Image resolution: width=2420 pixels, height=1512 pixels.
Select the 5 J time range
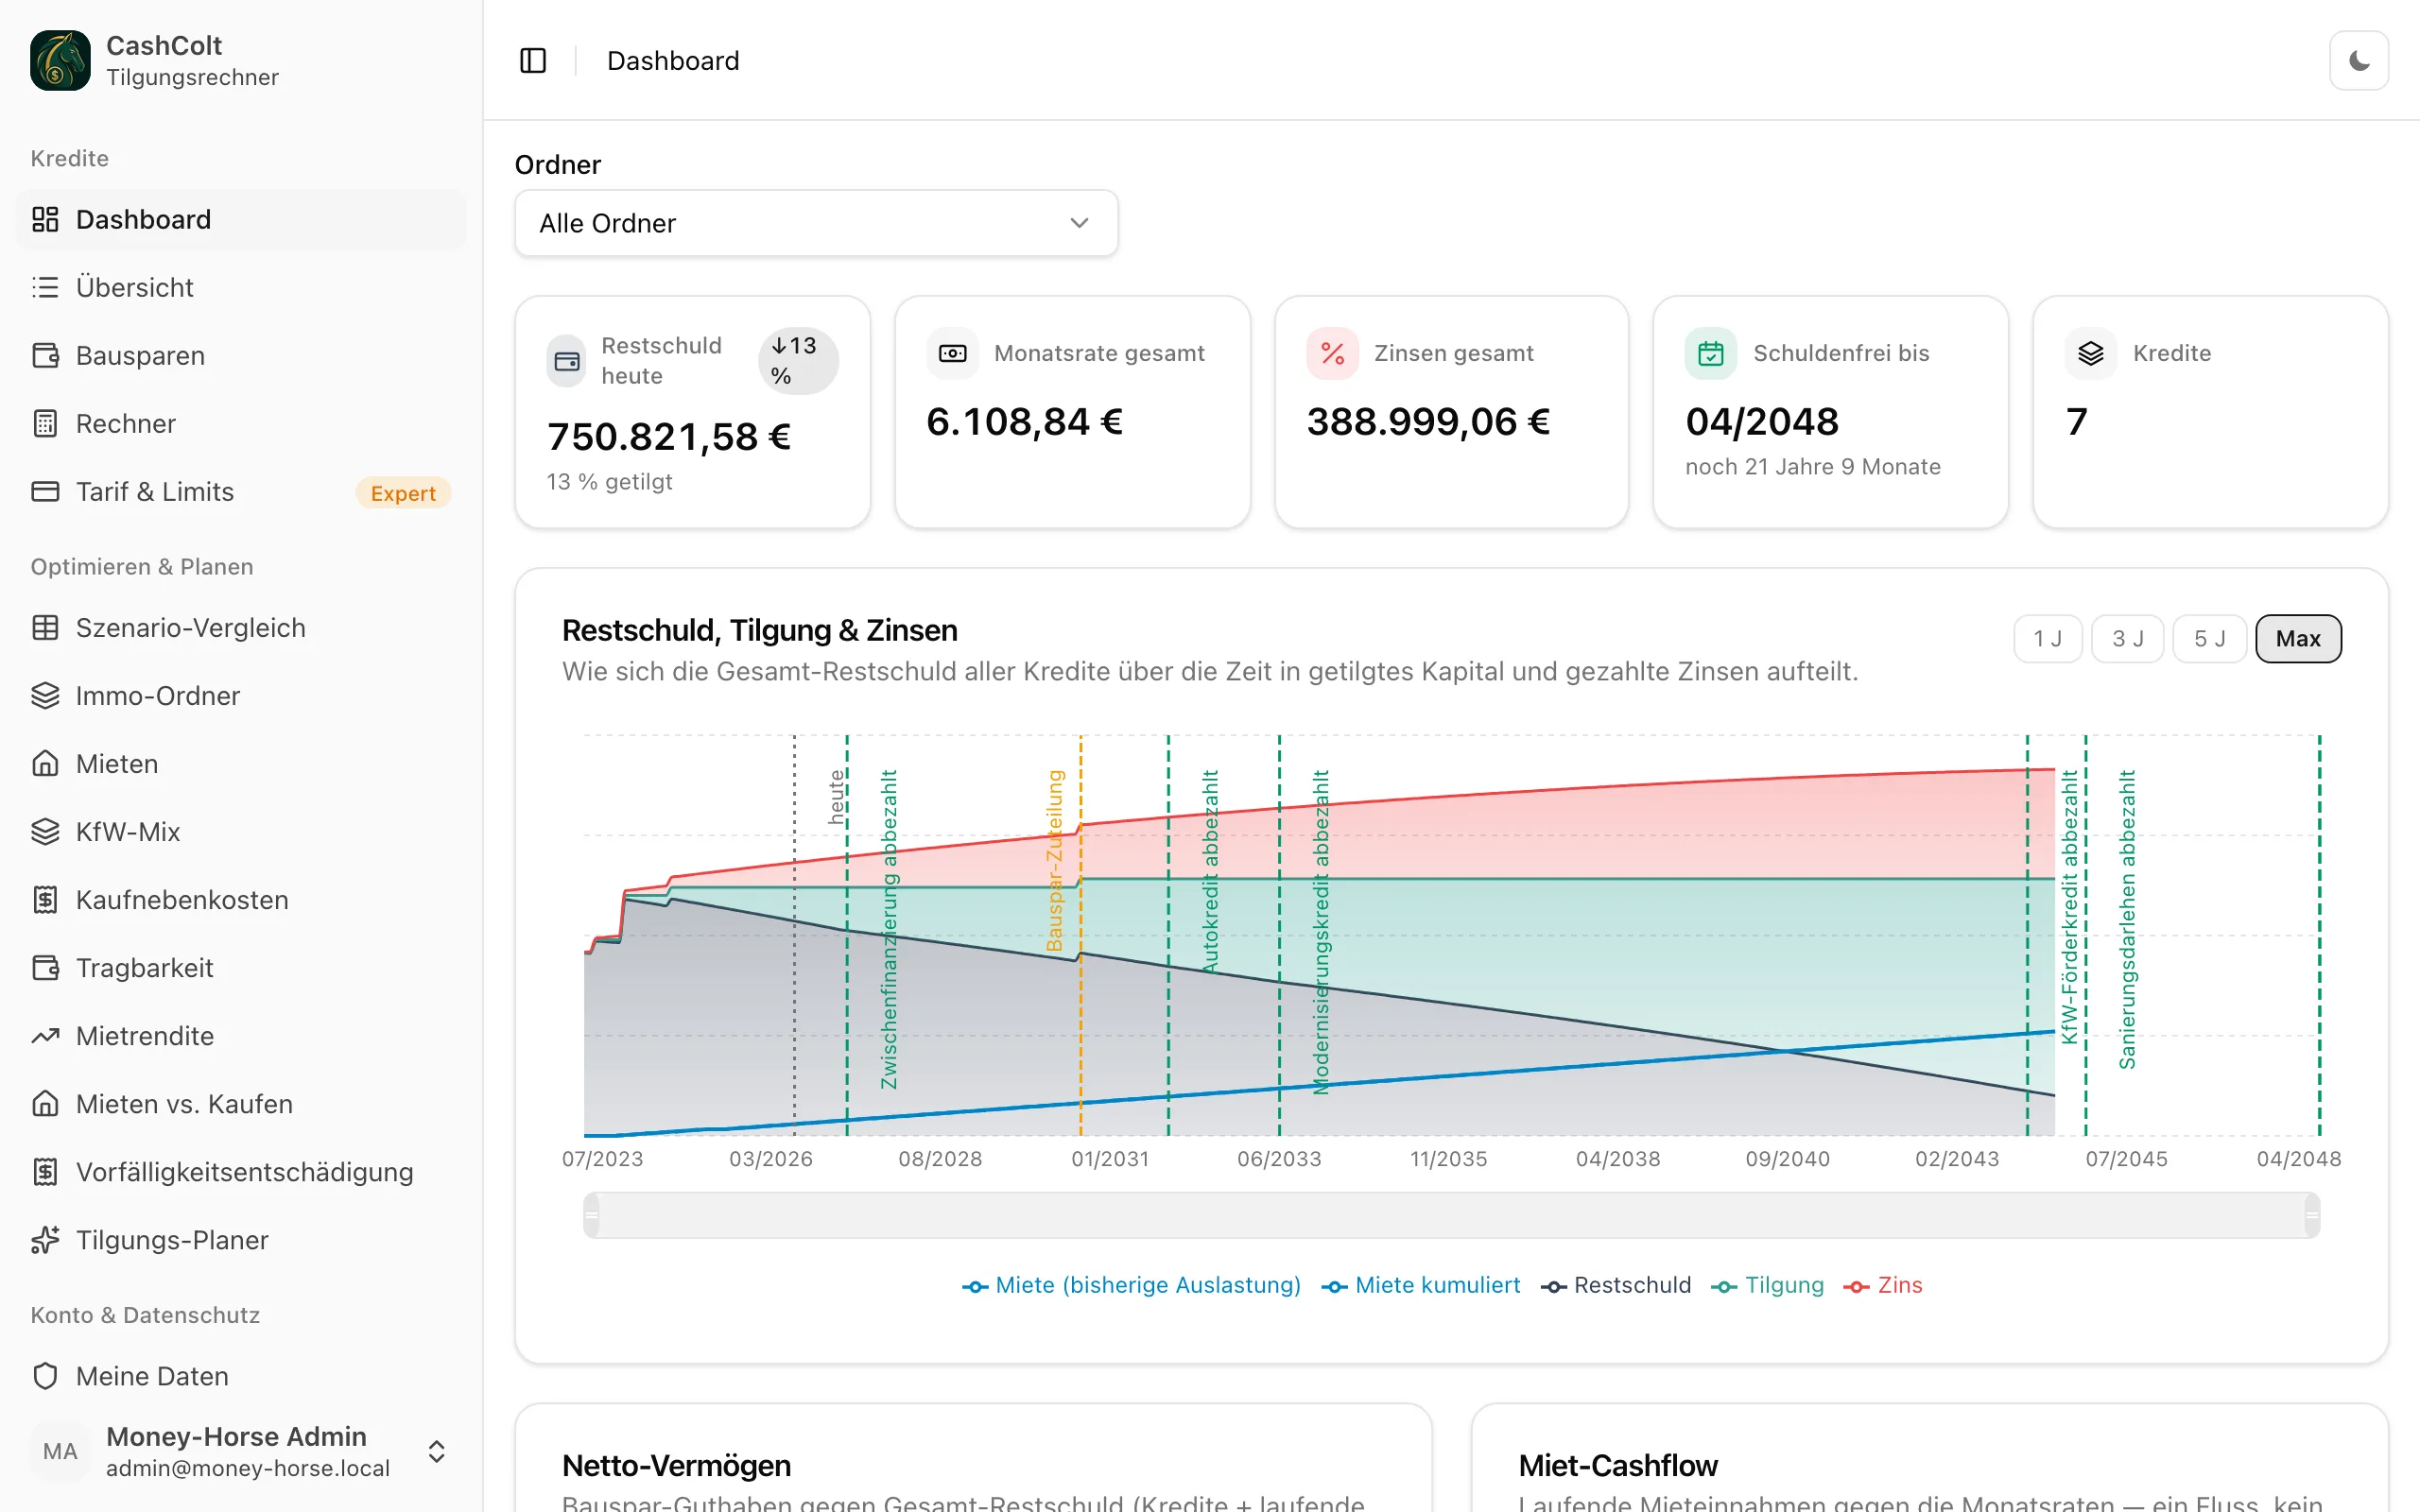pos(2209,638)
